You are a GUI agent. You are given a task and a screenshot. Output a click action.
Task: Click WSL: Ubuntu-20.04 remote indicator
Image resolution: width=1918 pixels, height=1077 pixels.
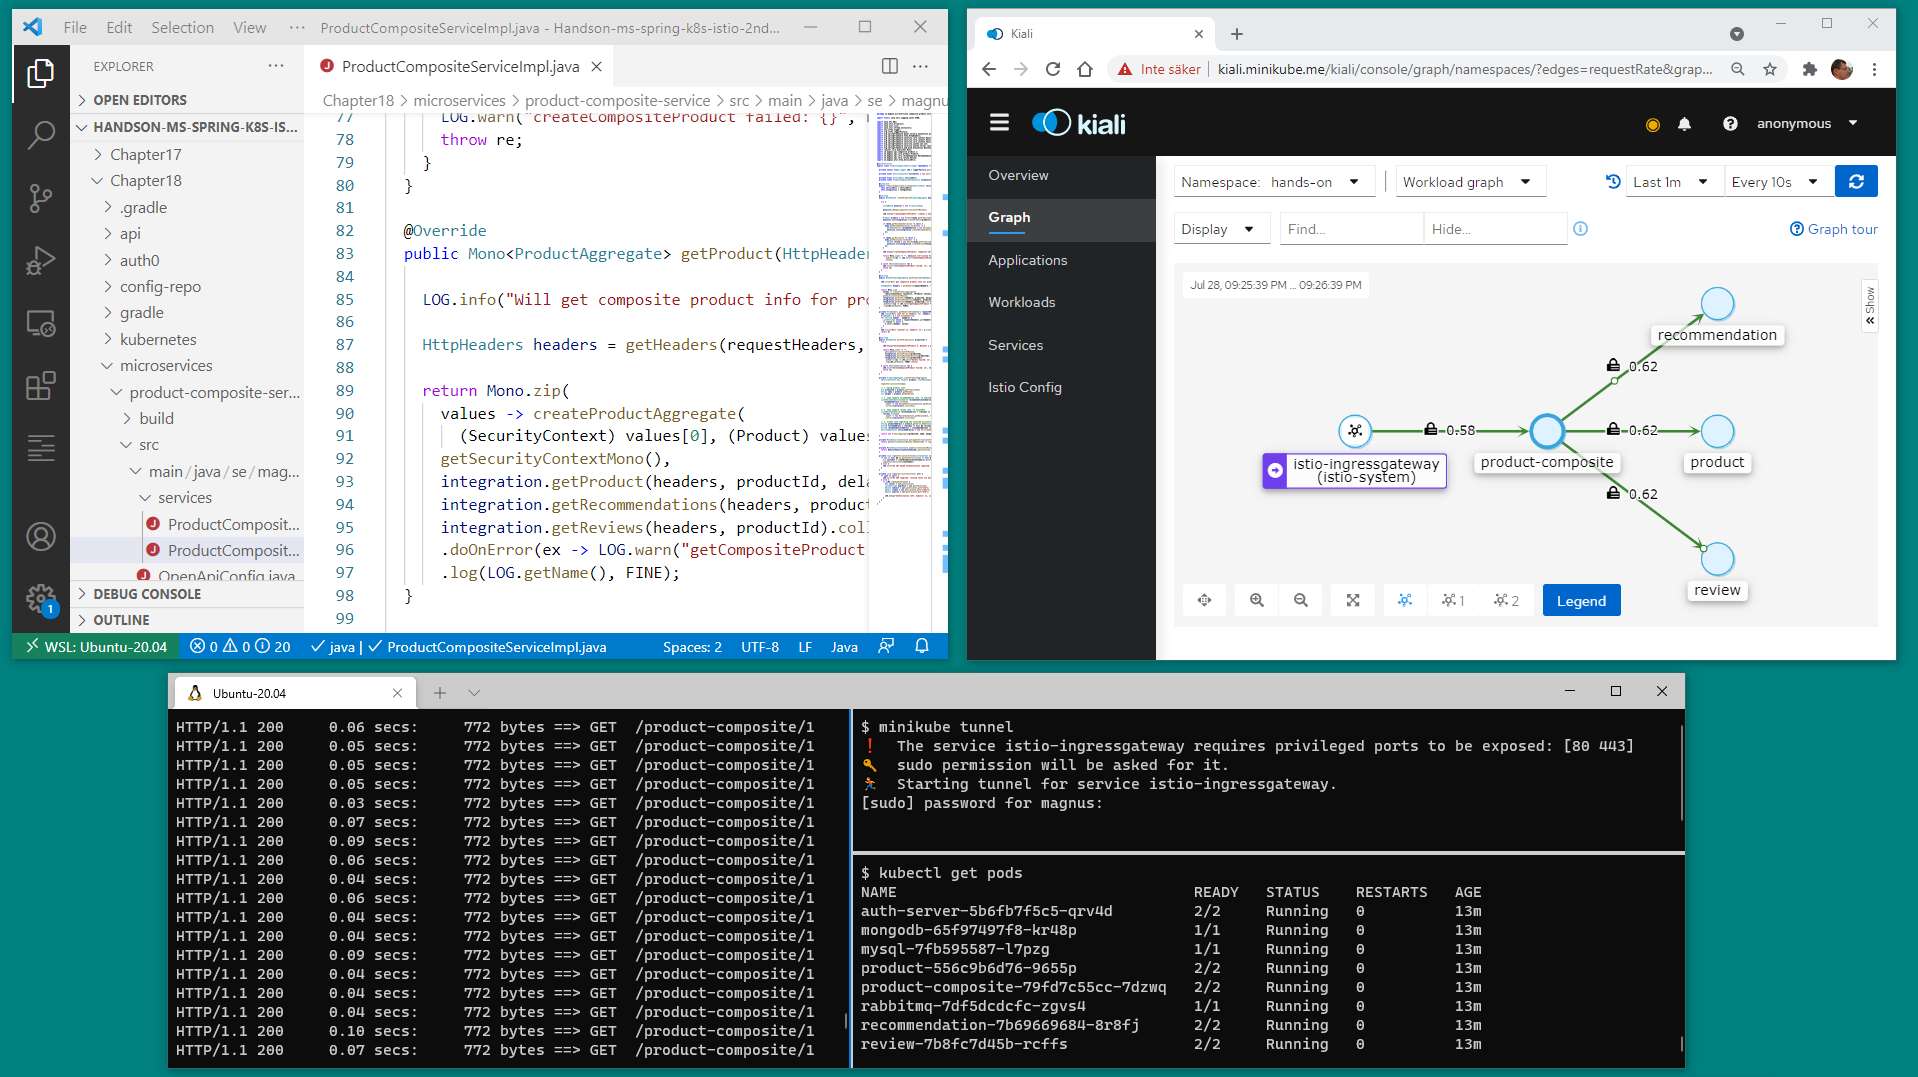tap(97, 646)
